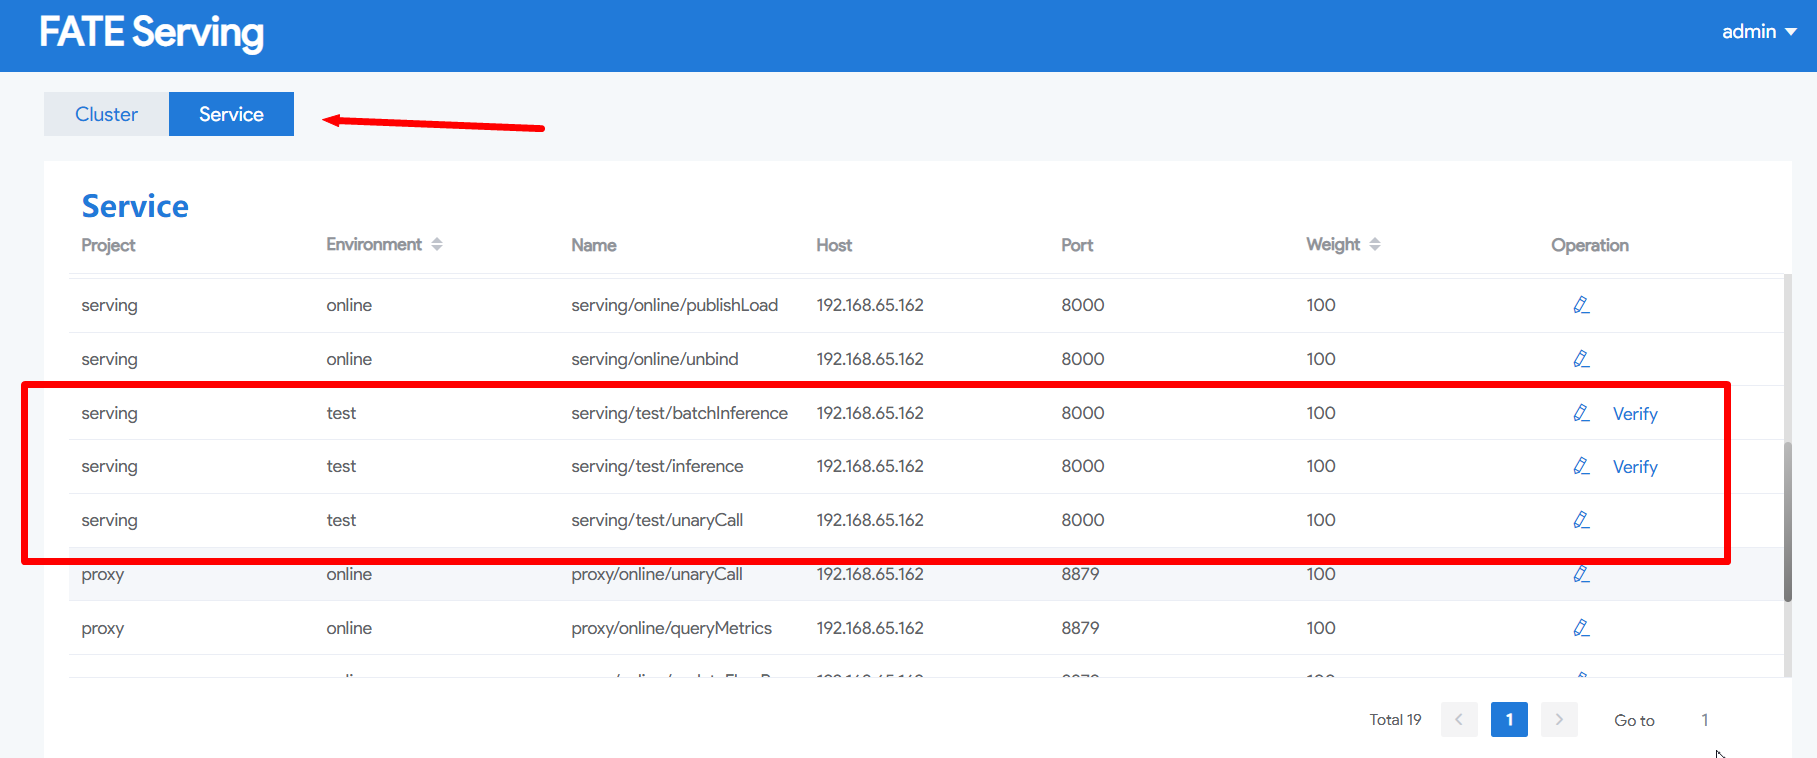Click the Port column header

point(1077,245)
